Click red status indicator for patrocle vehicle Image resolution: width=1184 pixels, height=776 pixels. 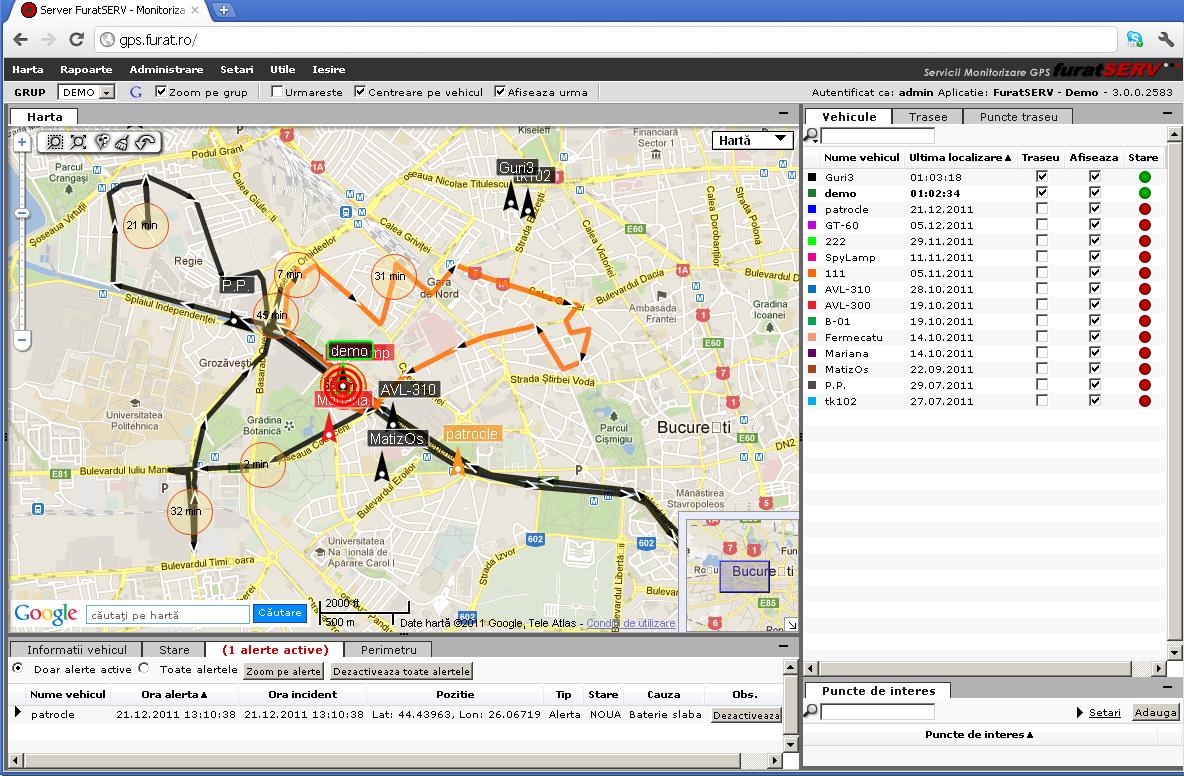(x=1145, y=209)
